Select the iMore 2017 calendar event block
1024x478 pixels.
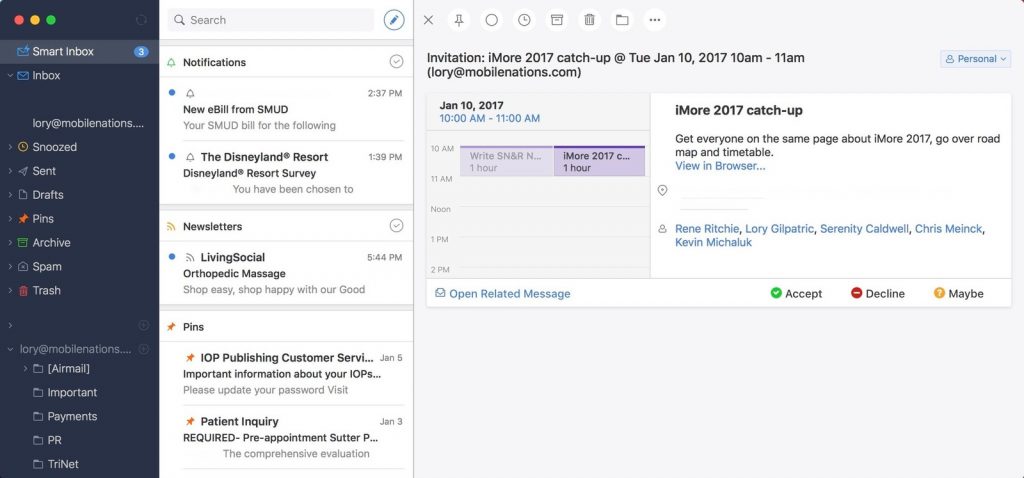599,161
